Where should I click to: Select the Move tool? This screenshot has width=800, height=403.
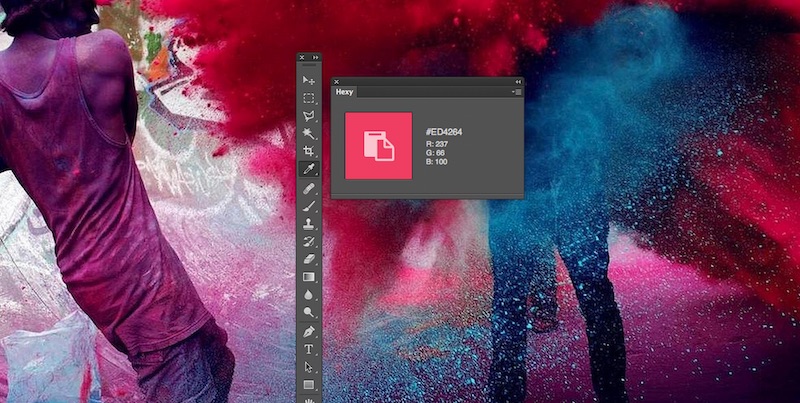tap(309, 80)
